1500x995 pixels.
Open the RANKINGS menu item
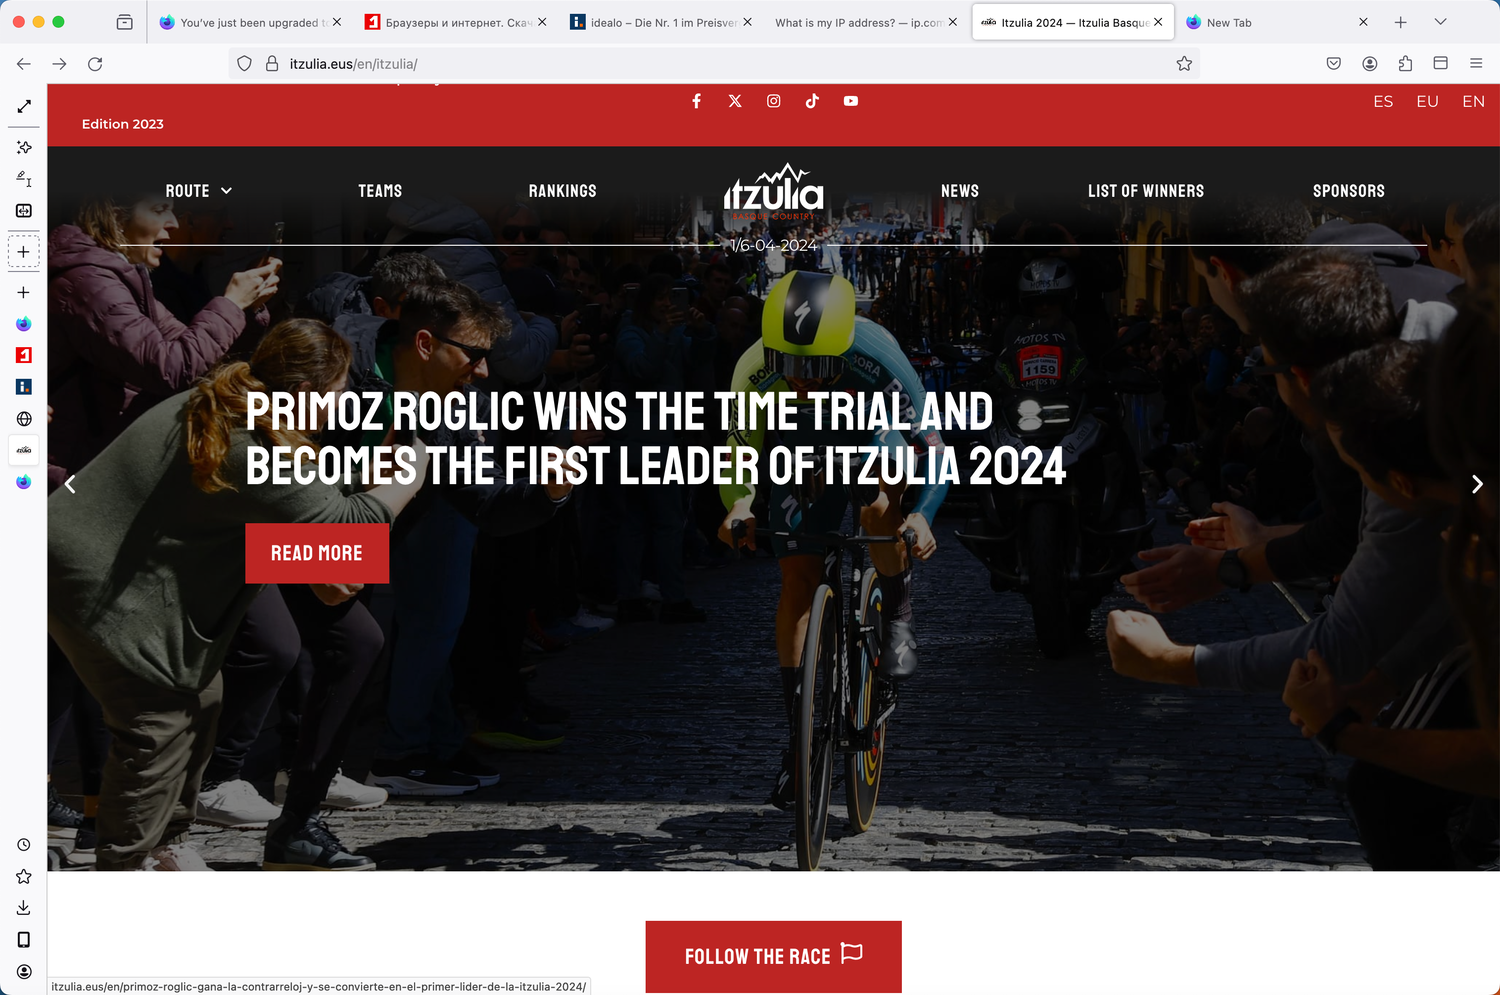[563, 191]
